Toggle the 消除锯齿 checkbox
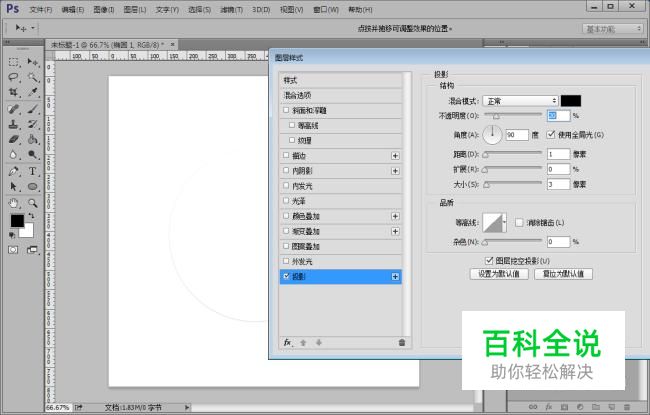The image size is (650, 415). (519, 223)
